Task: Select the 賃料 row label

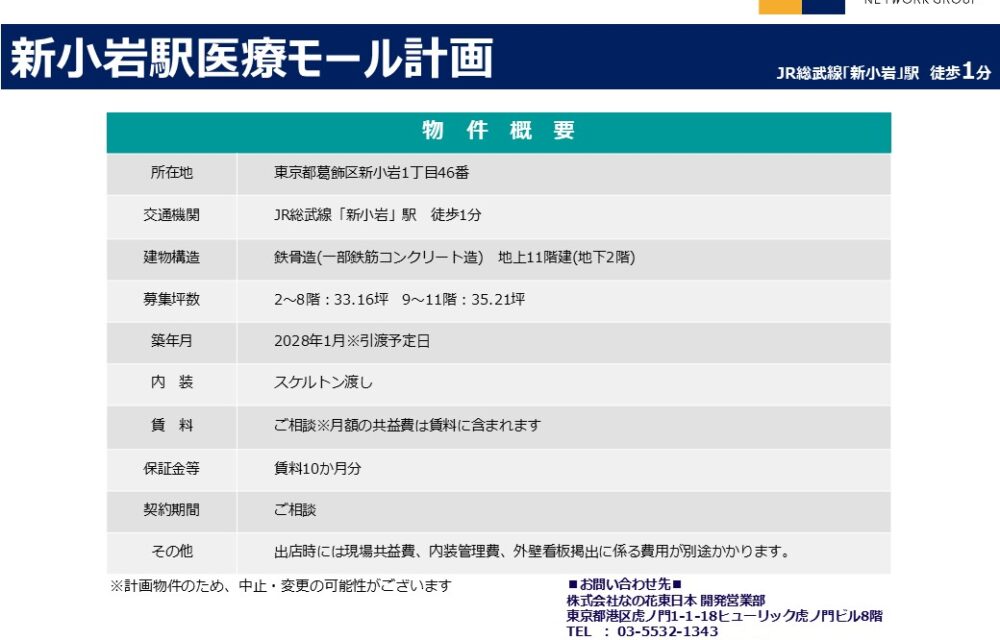Action: click(x=171, y=425)
